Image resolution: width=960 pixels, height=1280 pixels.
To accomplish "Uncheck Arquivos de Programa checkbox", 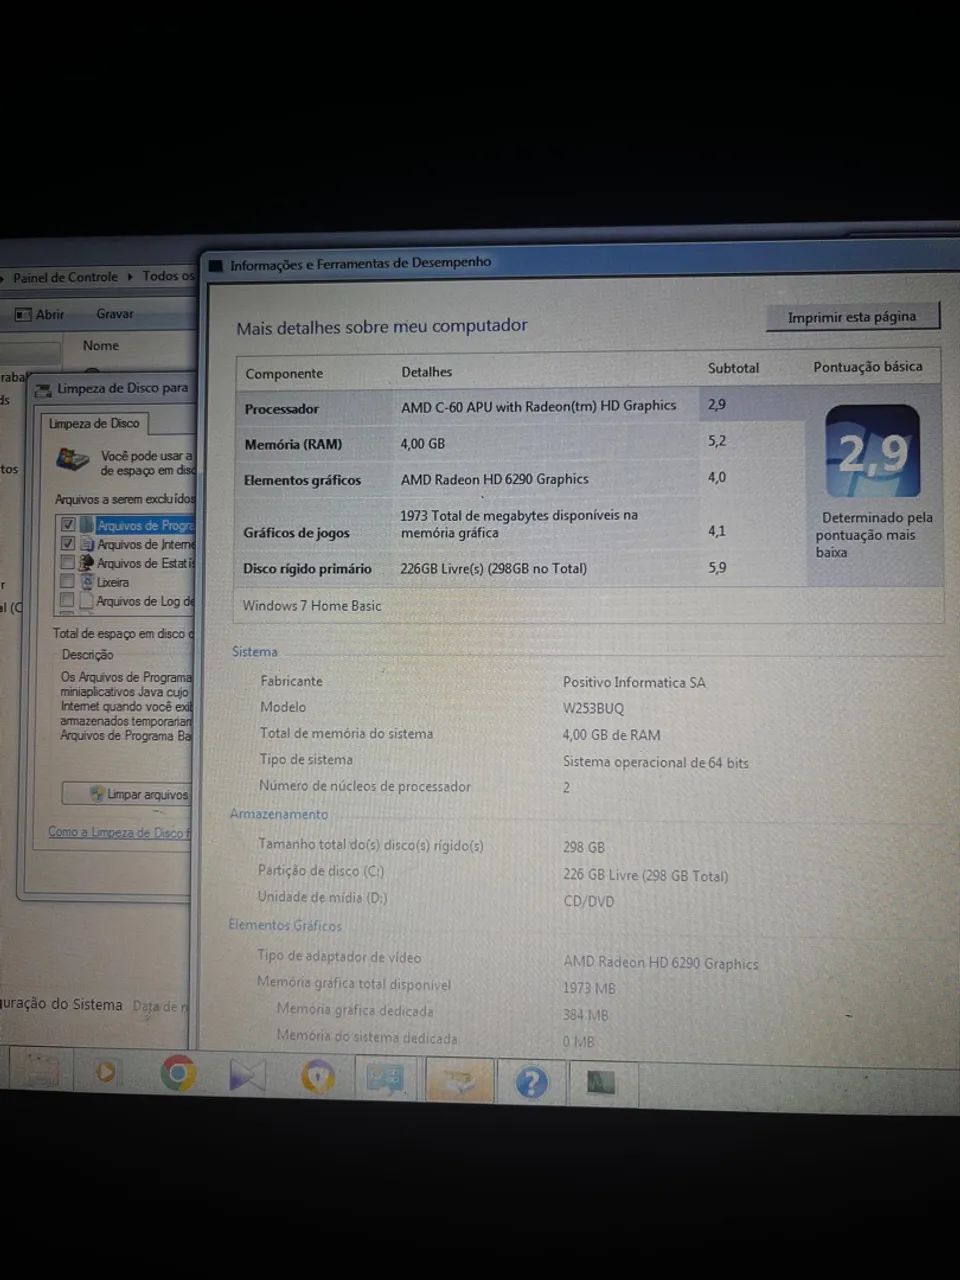I will point(67,524).
